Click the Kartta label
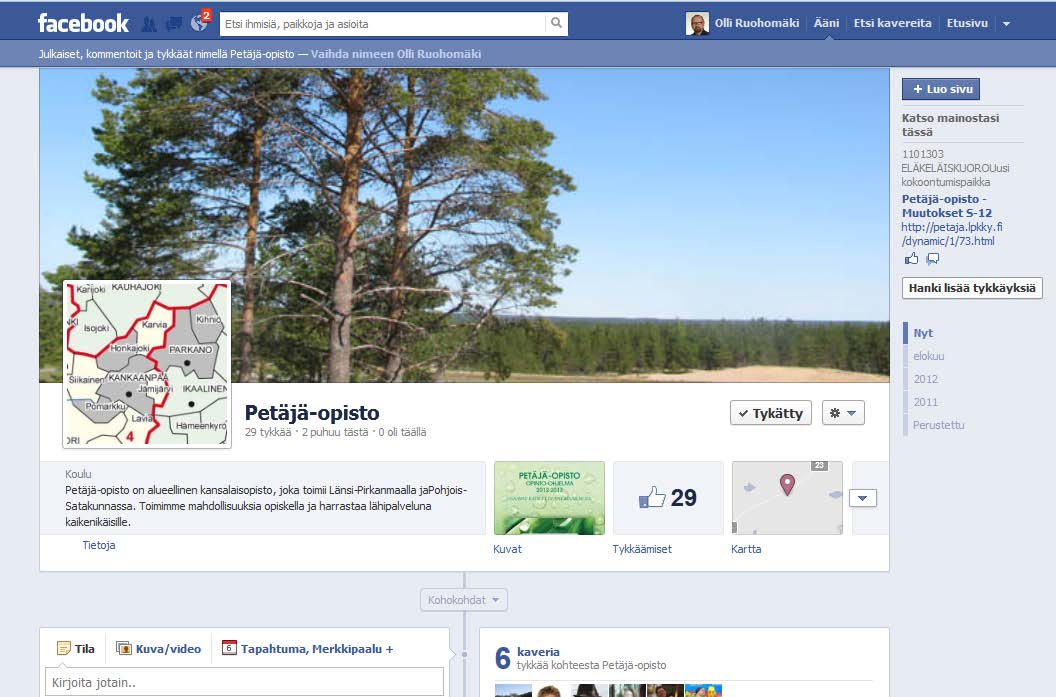This screenshot has width=1056, height=697. (746, 549)
